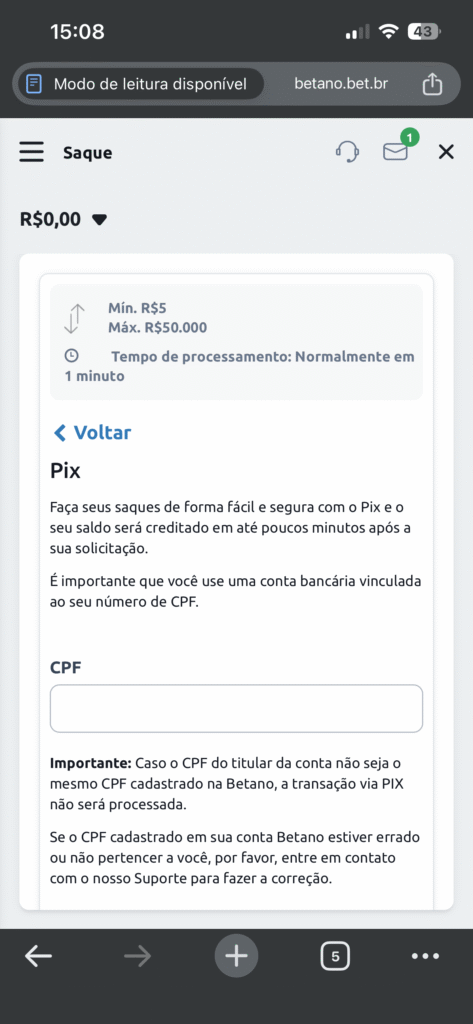Screen dimensions: 473x1024
Task: Open reader mode document icon
Action: 34,84
